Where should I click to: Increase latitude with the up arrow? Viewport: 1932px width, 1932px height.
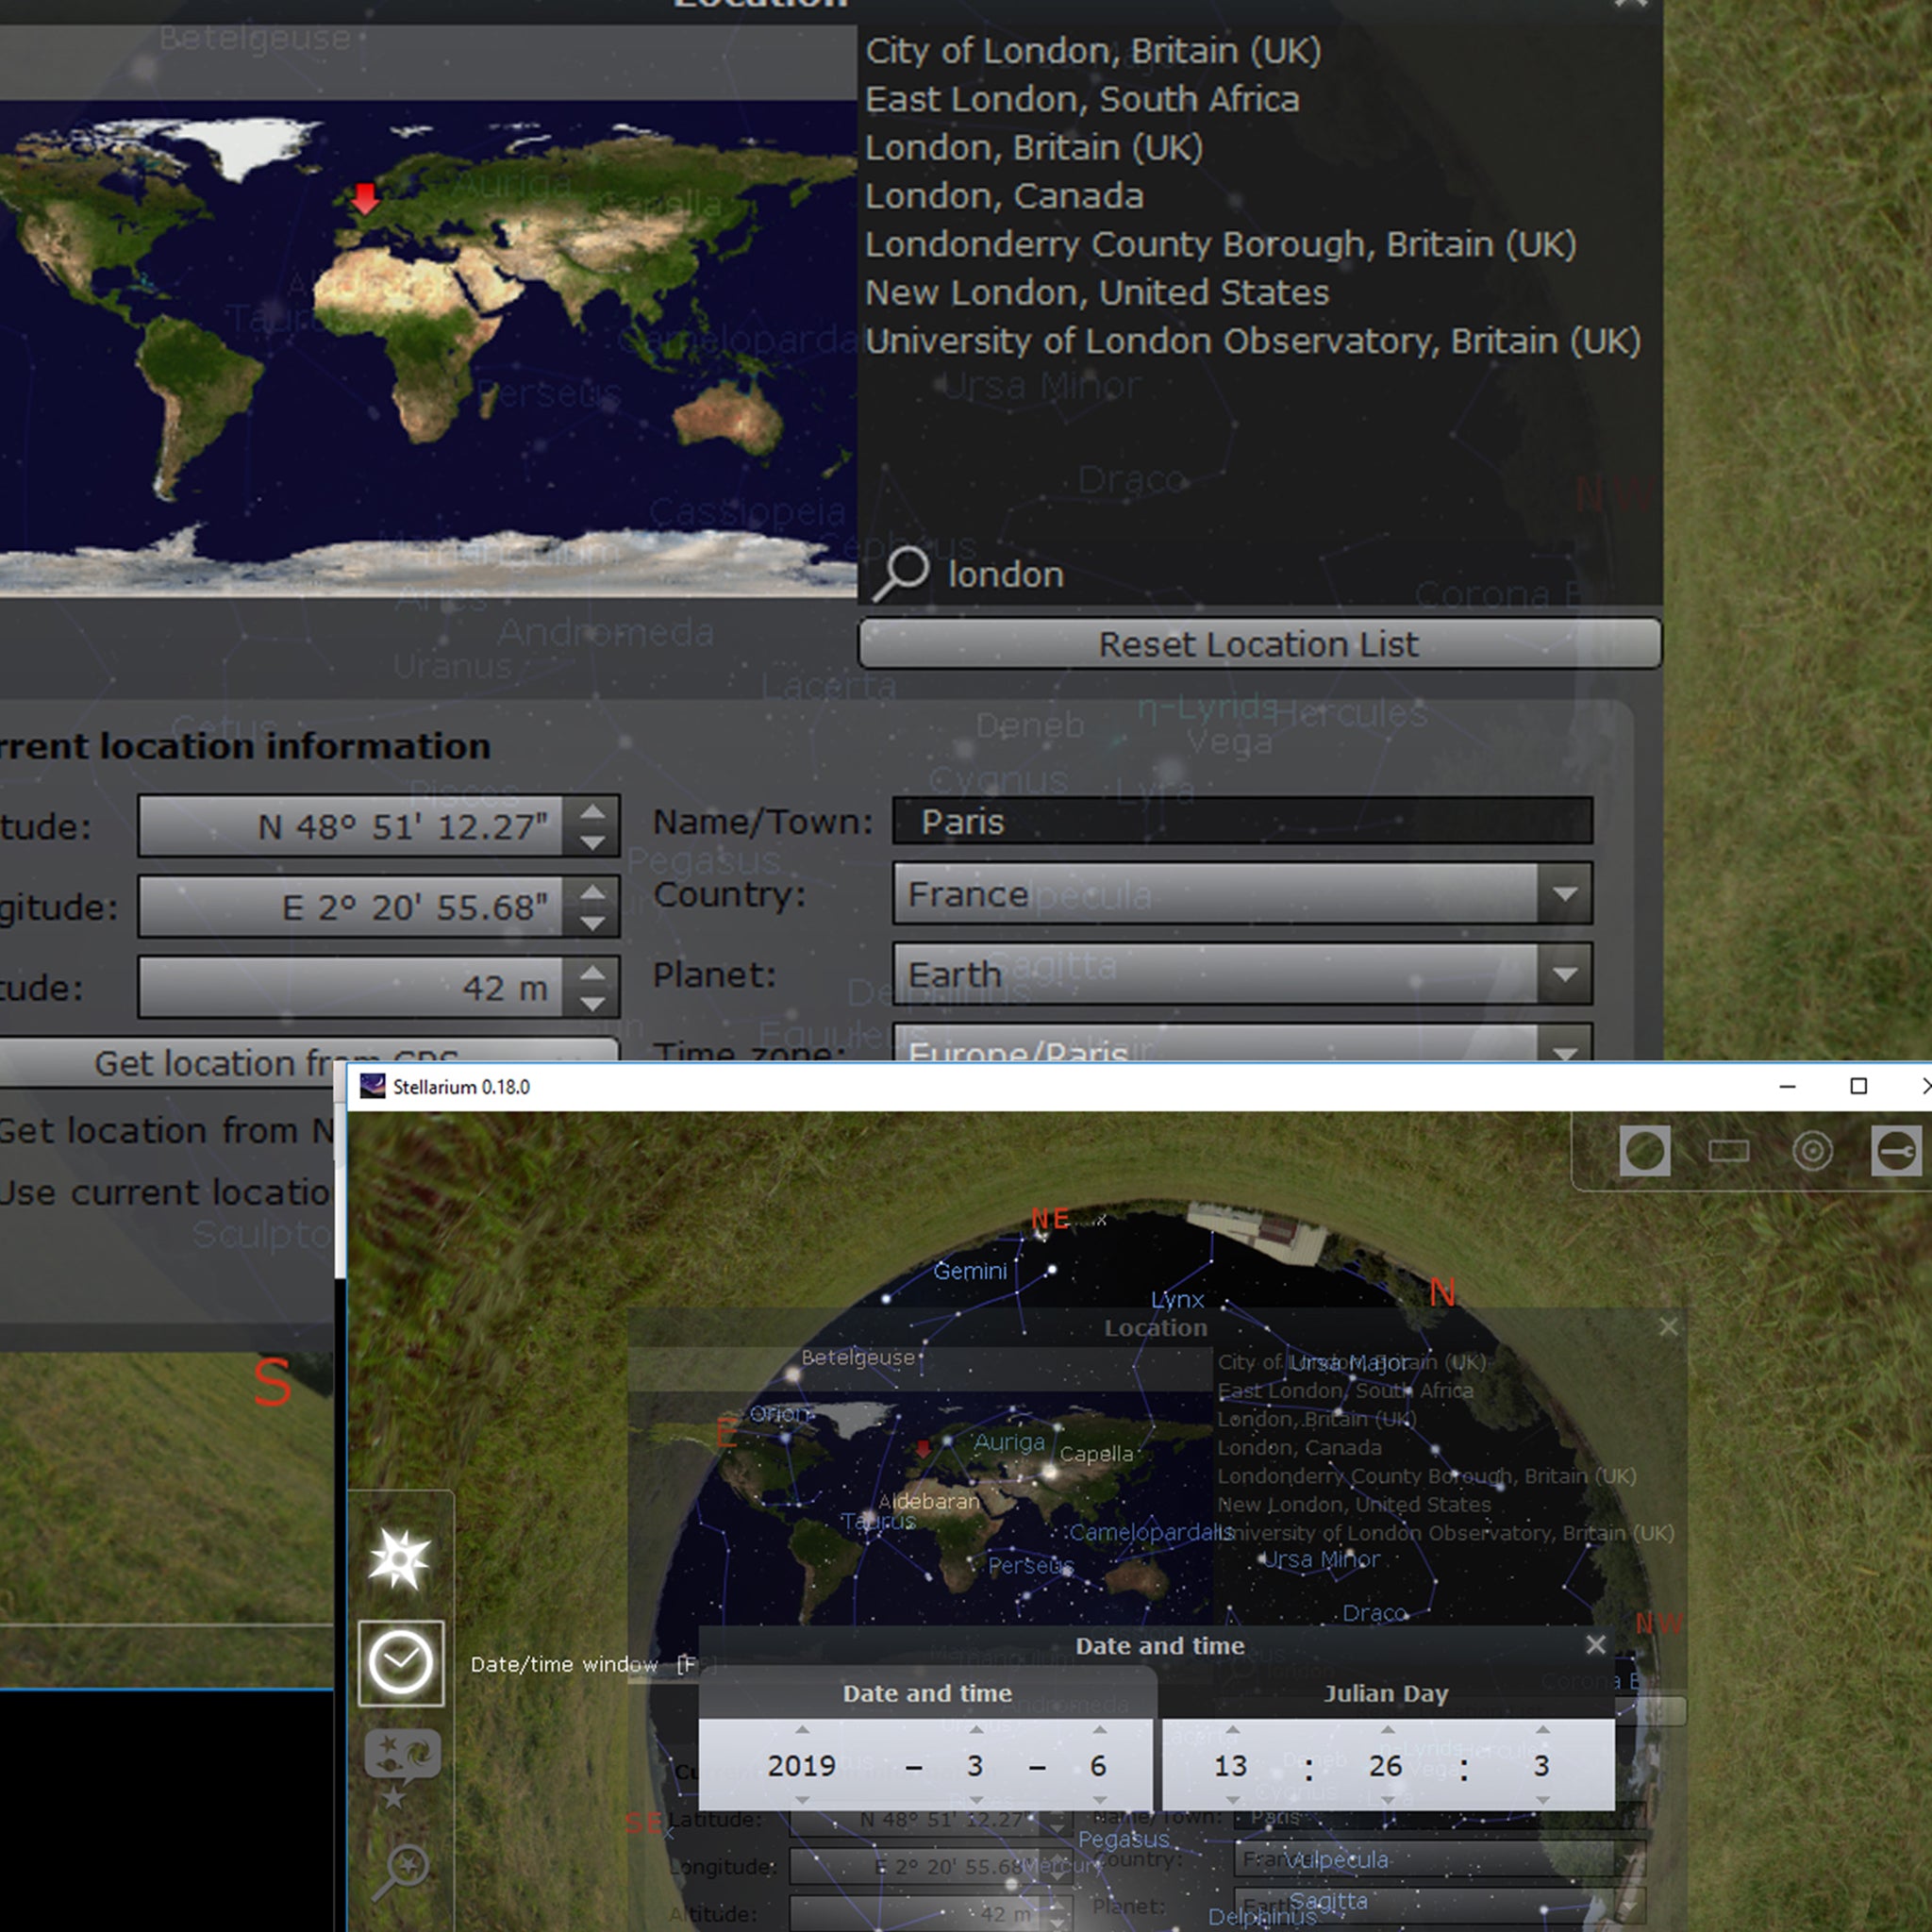pos(592,811)
